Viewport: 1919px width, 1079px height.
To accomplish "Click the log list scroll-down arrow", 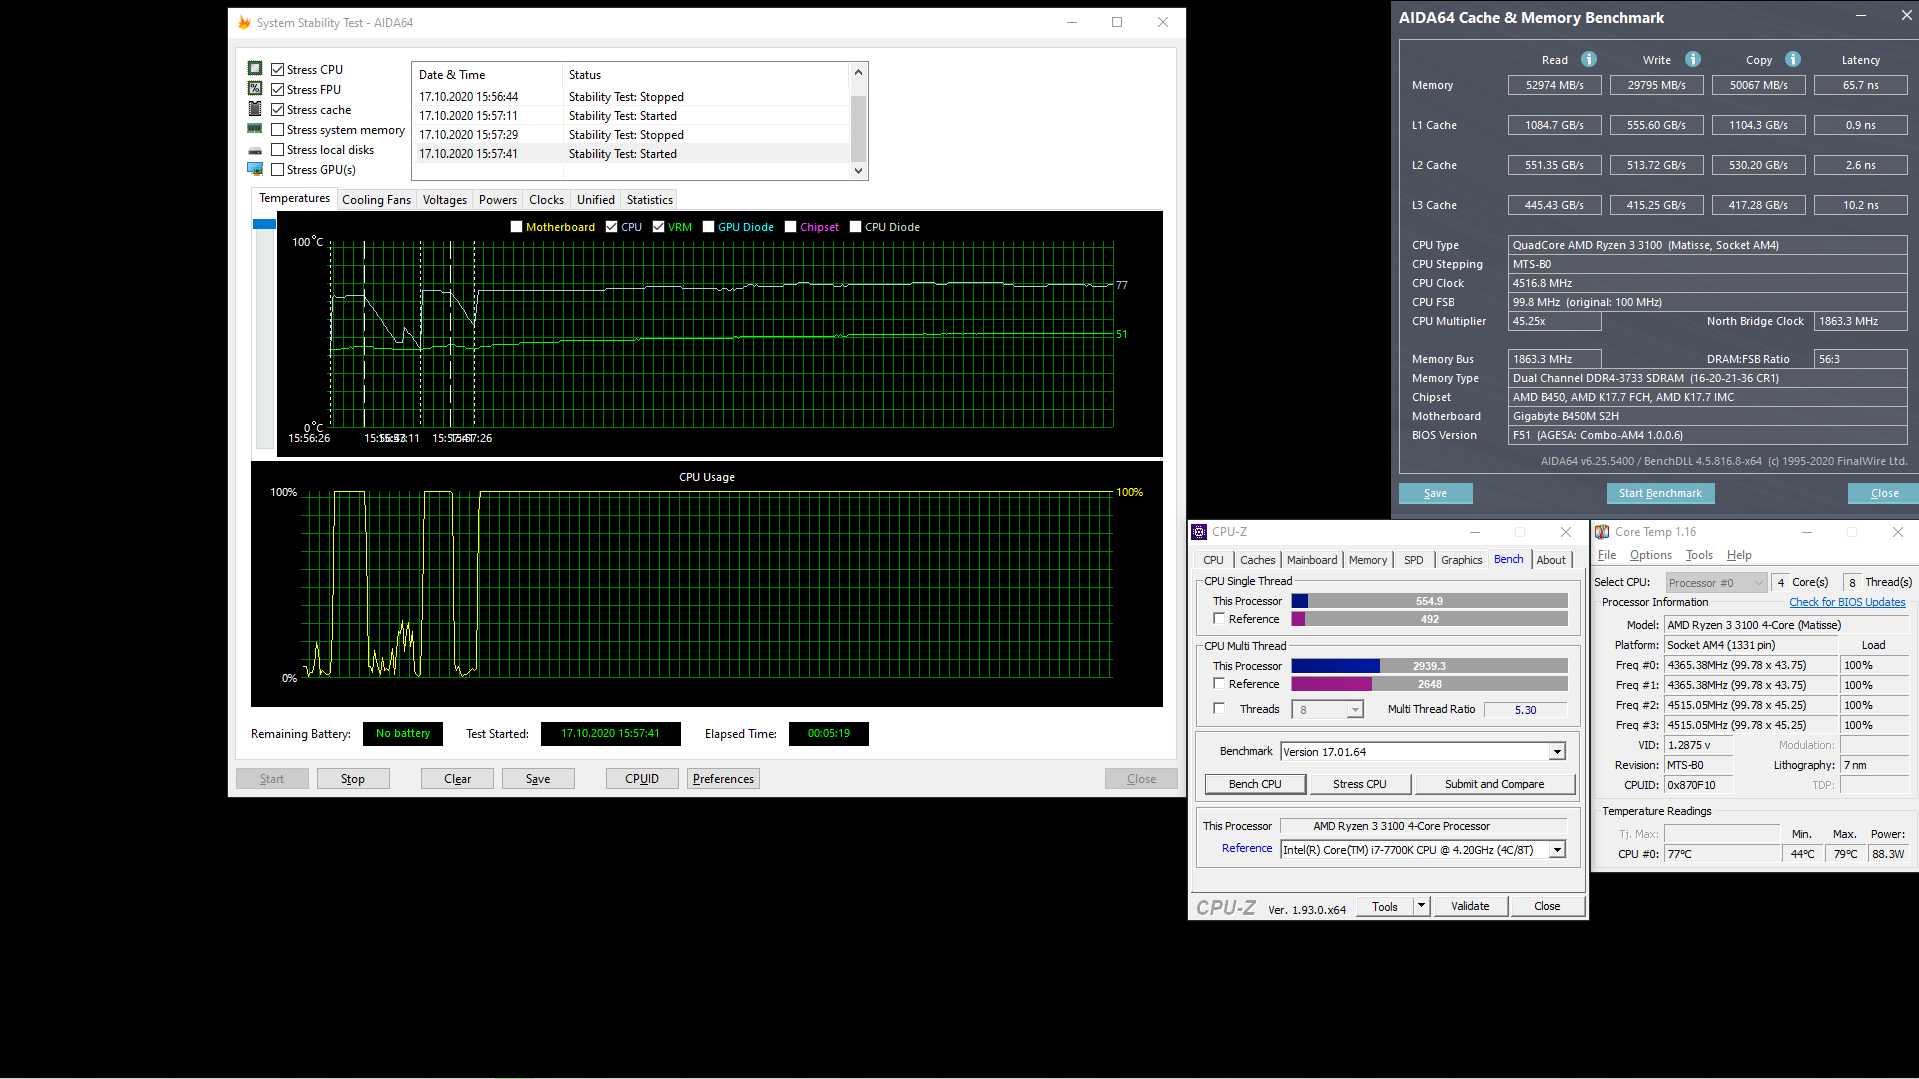I will click(x=858, y=171).
